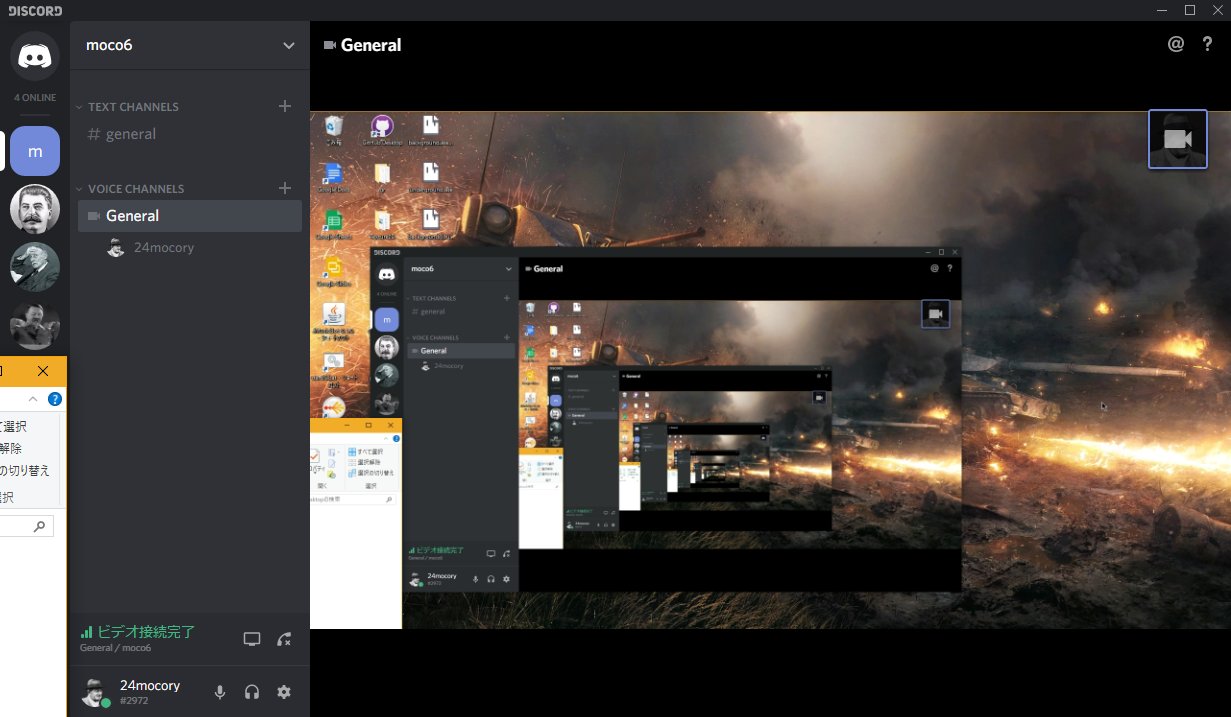Viewport: 1231px width, 717px height.
Task: Open the first portrait server avatar below "m"
Action: (x=35, y=209)
